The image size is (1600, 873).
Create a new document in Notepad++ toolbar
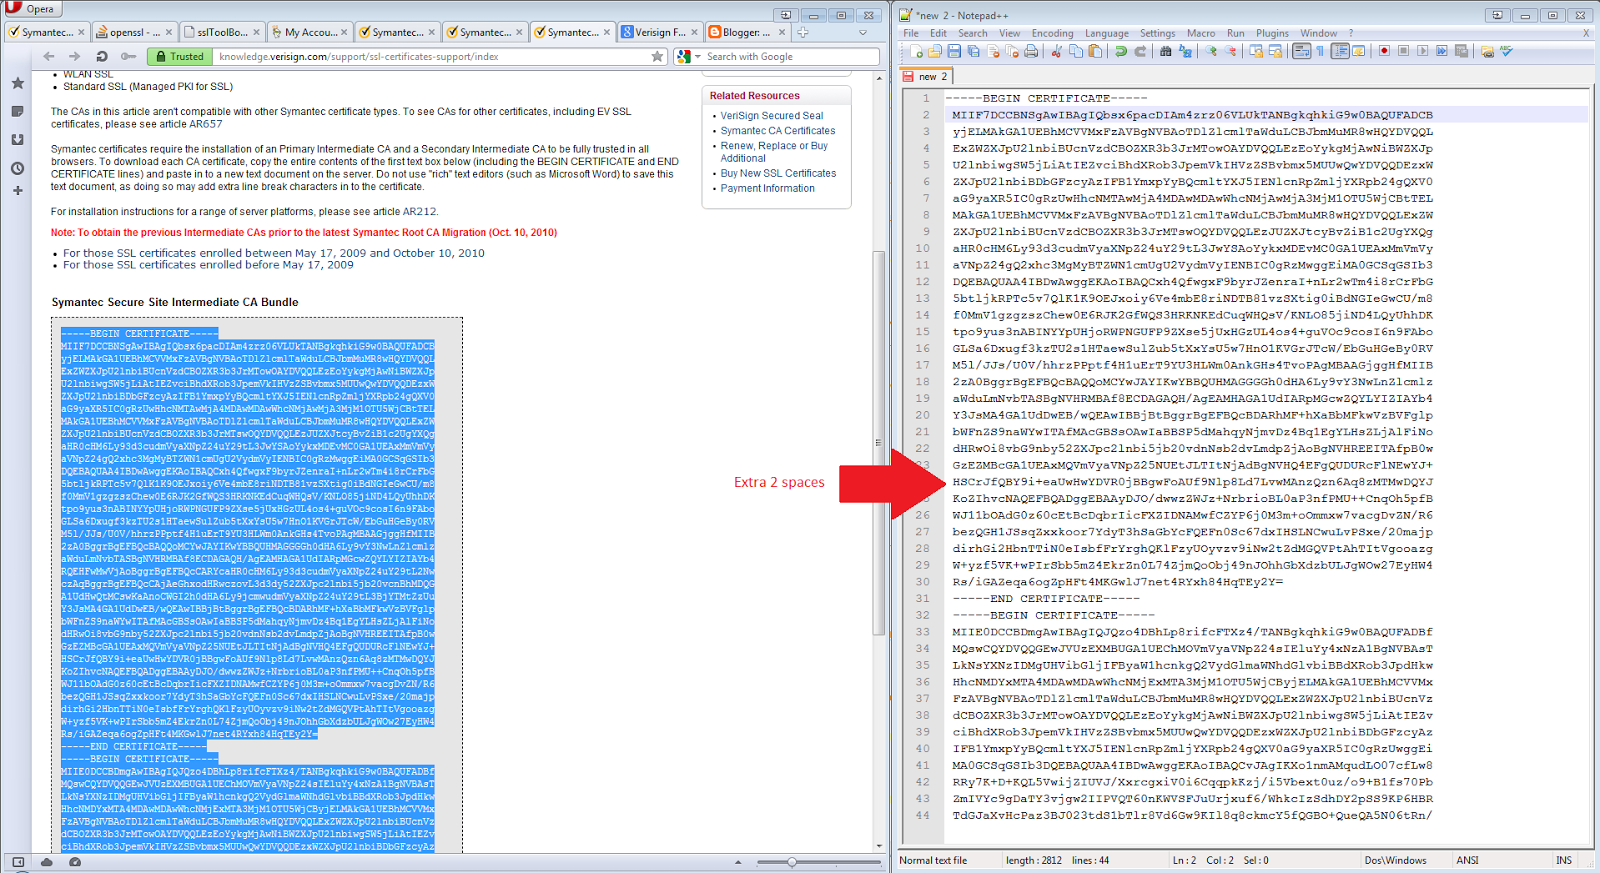916,51
